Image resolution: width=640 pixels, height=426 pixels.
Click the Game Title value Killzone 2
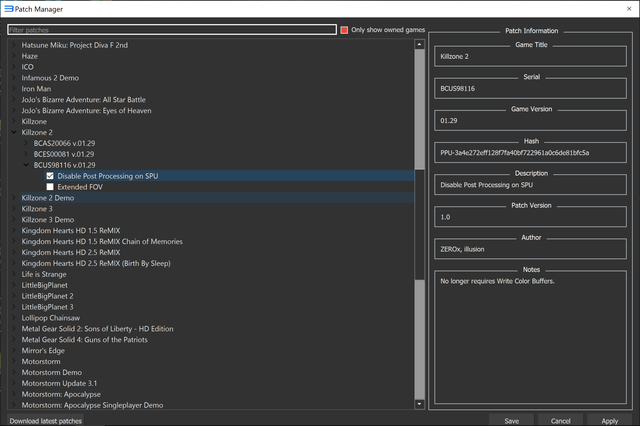point(454,56)
